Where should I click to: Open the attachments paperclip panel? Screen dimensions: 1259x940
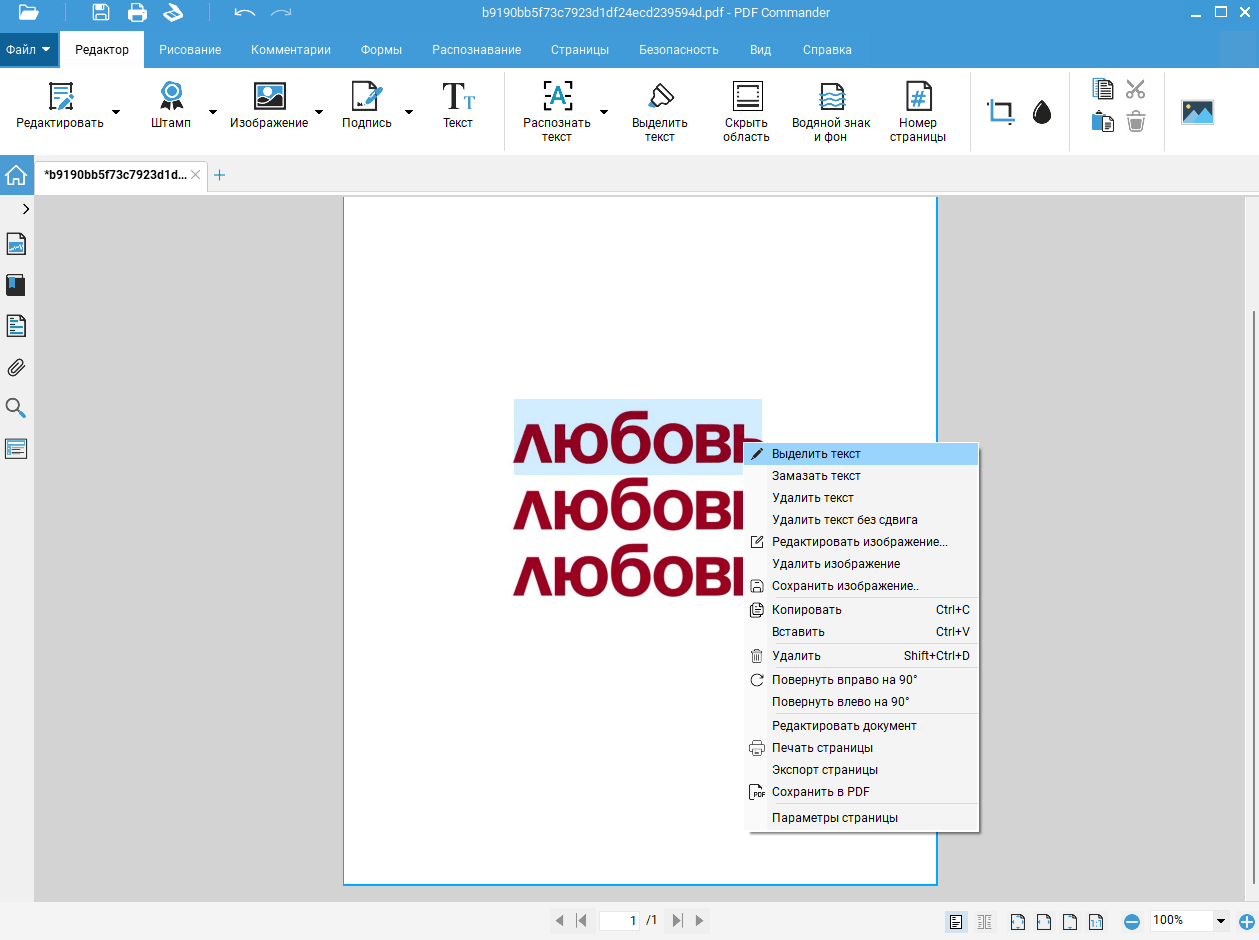tap(16, 367)
